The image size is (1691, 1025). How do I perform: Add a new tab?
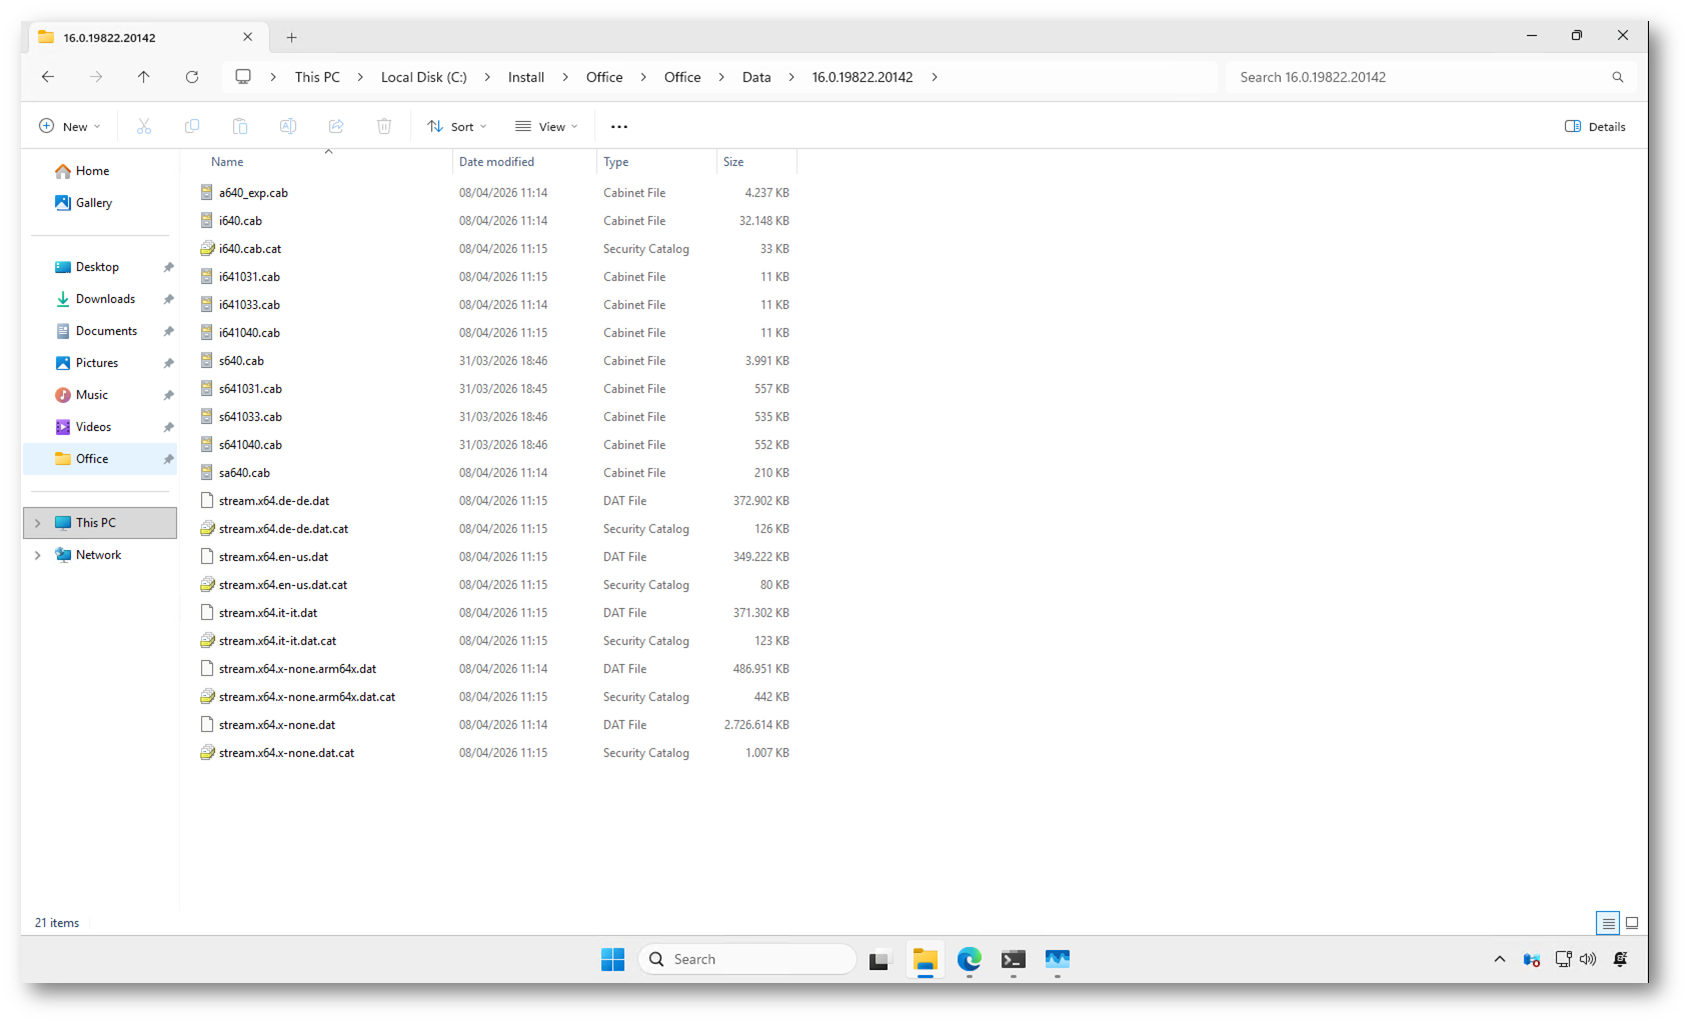292,38
